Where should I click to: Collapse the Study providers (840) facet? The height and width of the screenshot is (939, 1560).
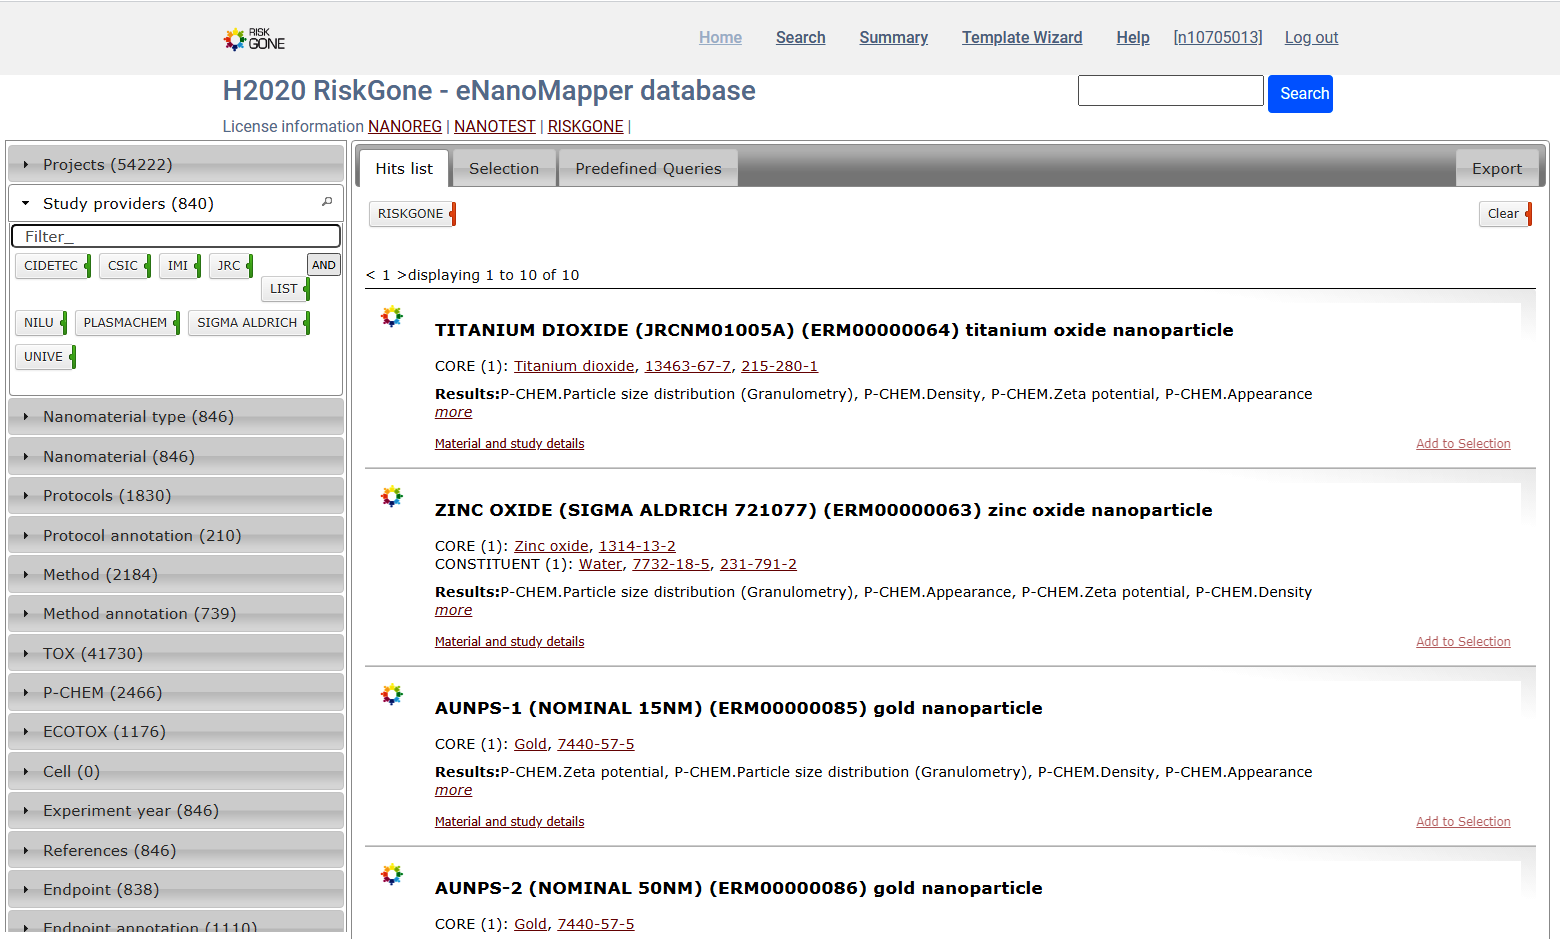(x=176, y=203)
